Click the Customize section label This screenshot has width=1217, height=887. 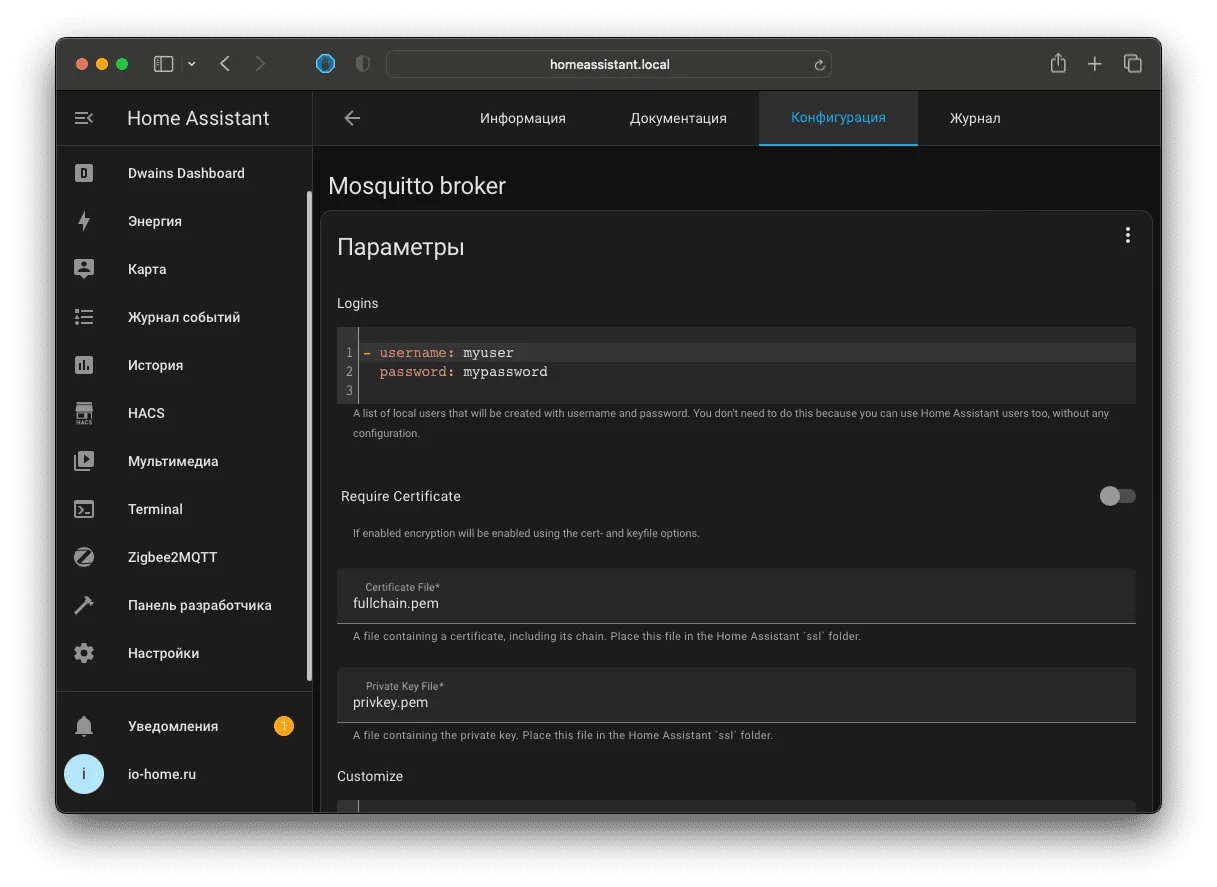[x=370, y=776]
